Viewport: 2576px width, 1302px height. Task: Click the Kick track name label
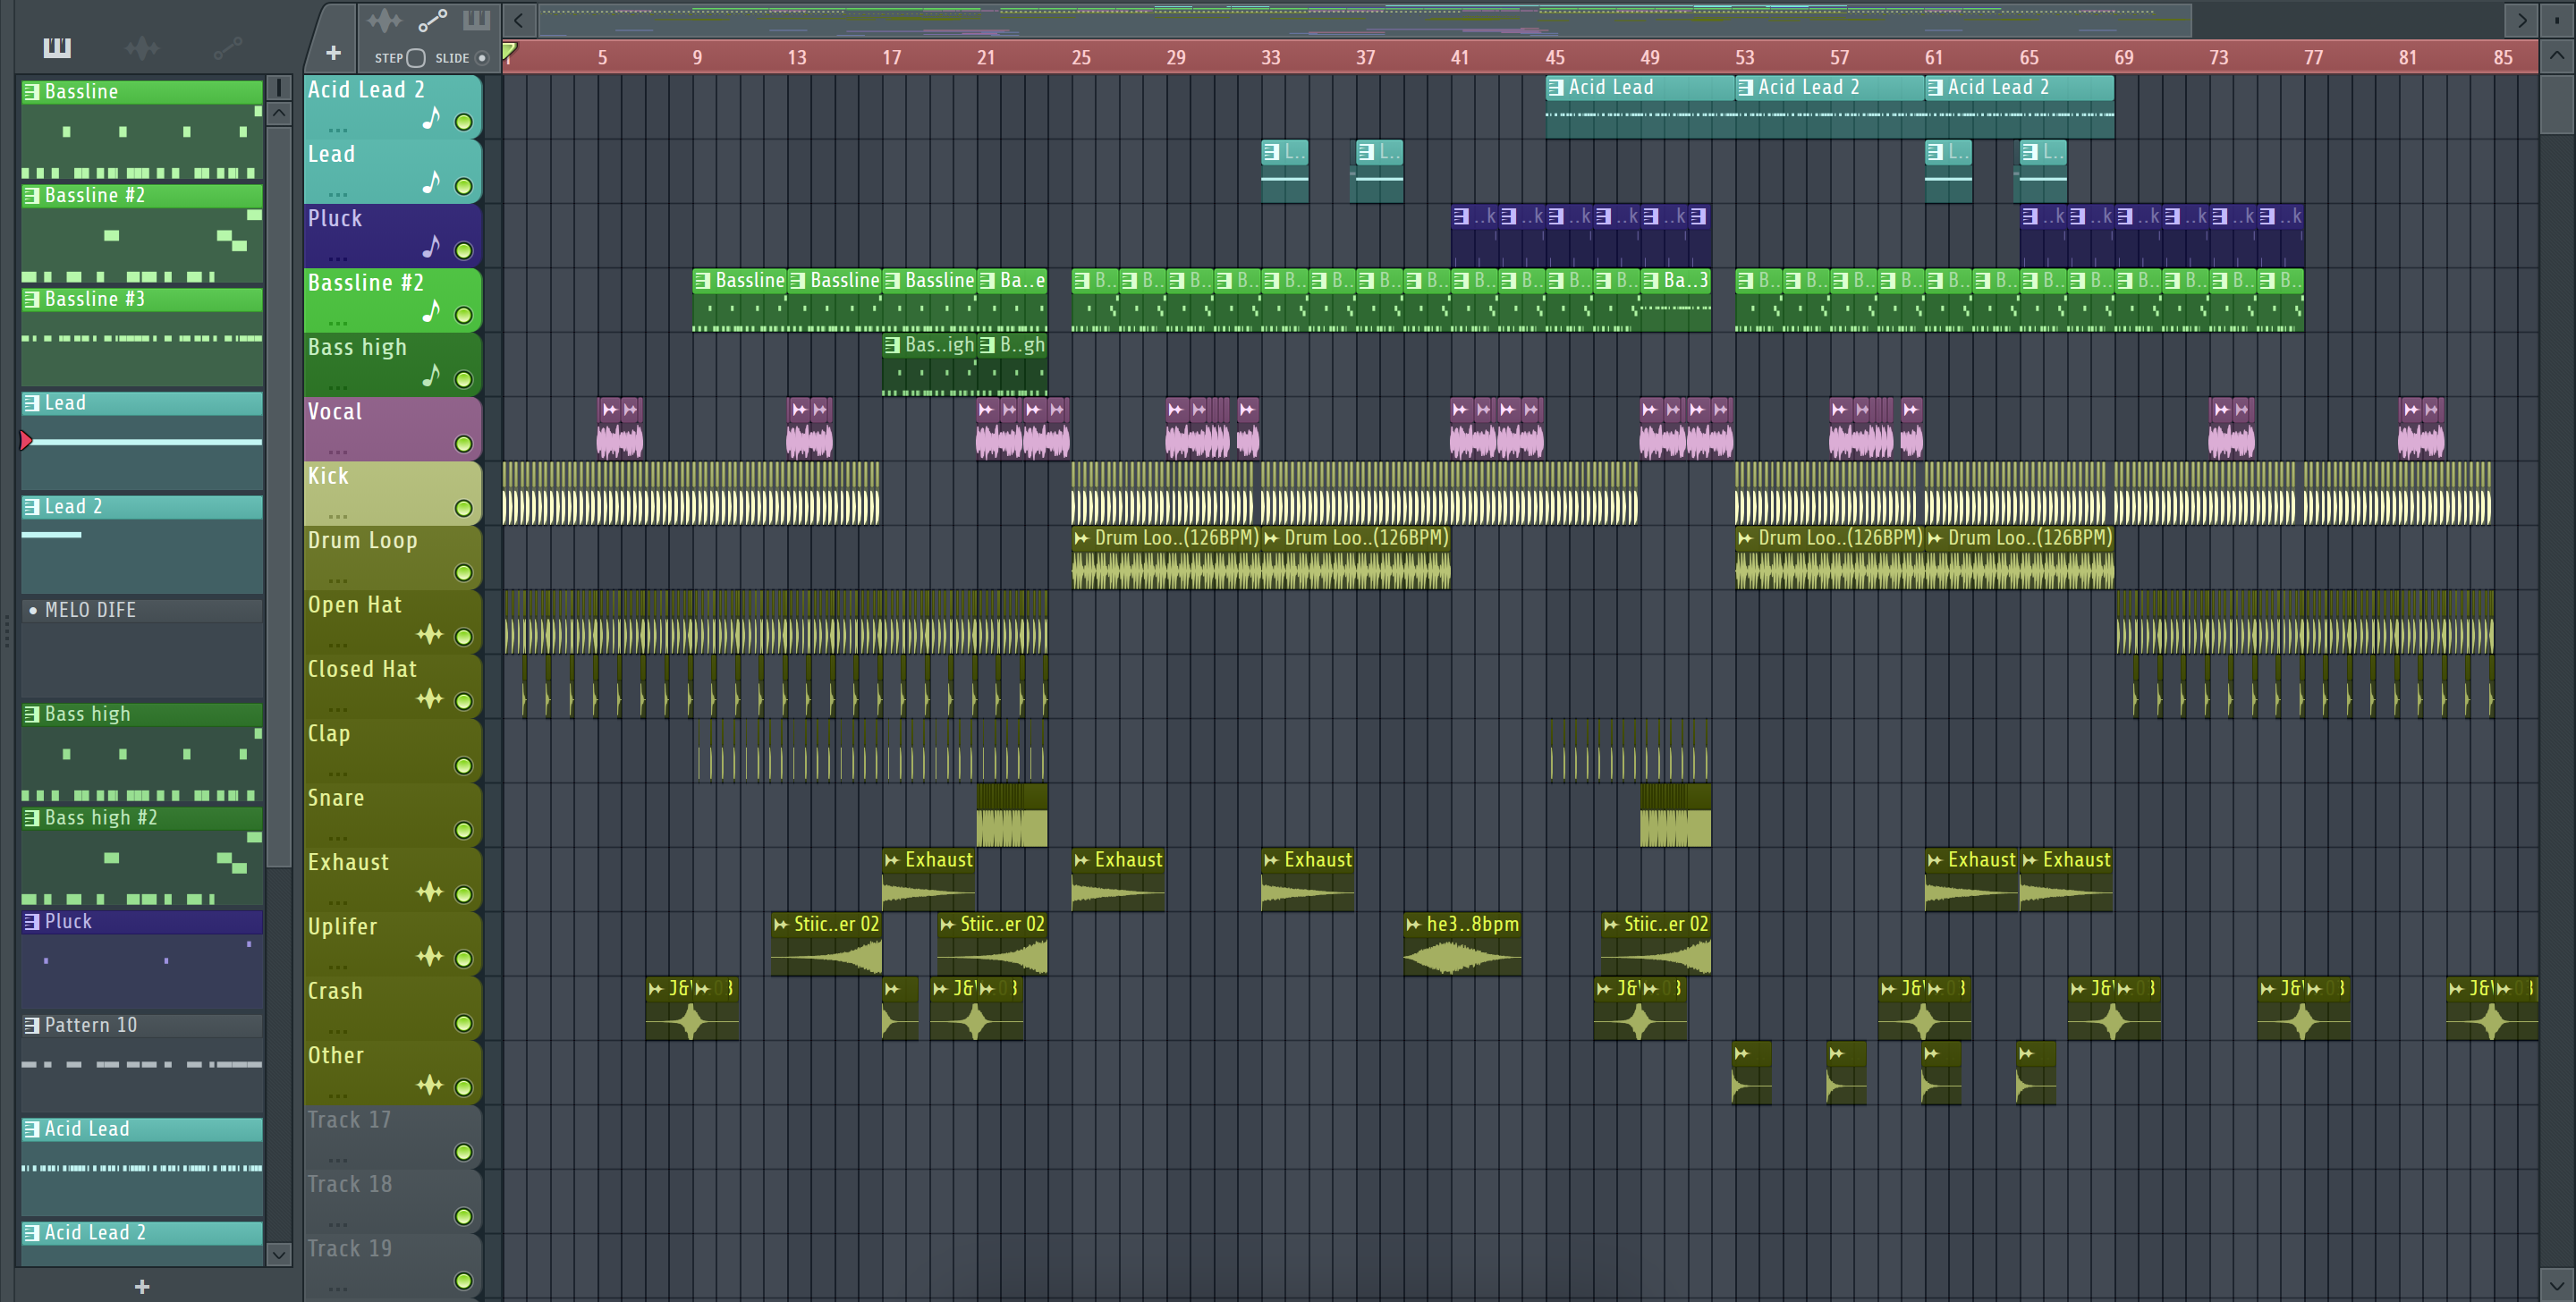[328, 476]
